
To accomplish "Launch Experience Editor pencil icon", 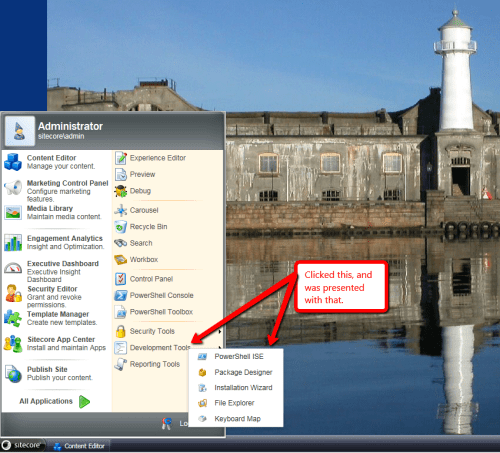I will pyautogui.click(x=121, y=158).
